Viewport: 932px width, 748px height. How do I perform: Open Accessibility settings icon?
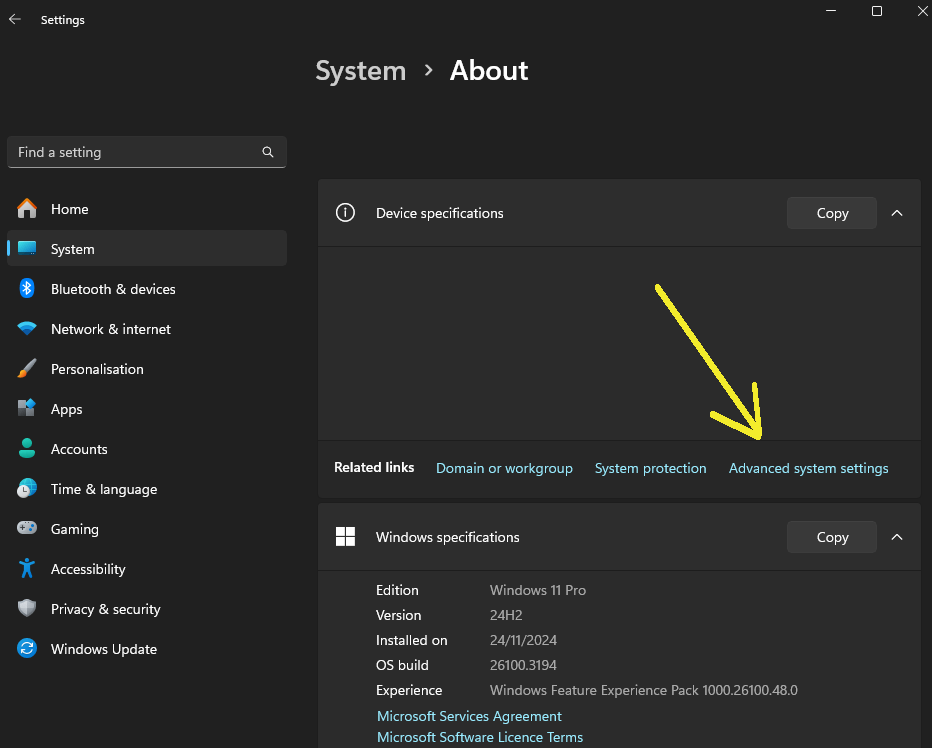(27, 569)
